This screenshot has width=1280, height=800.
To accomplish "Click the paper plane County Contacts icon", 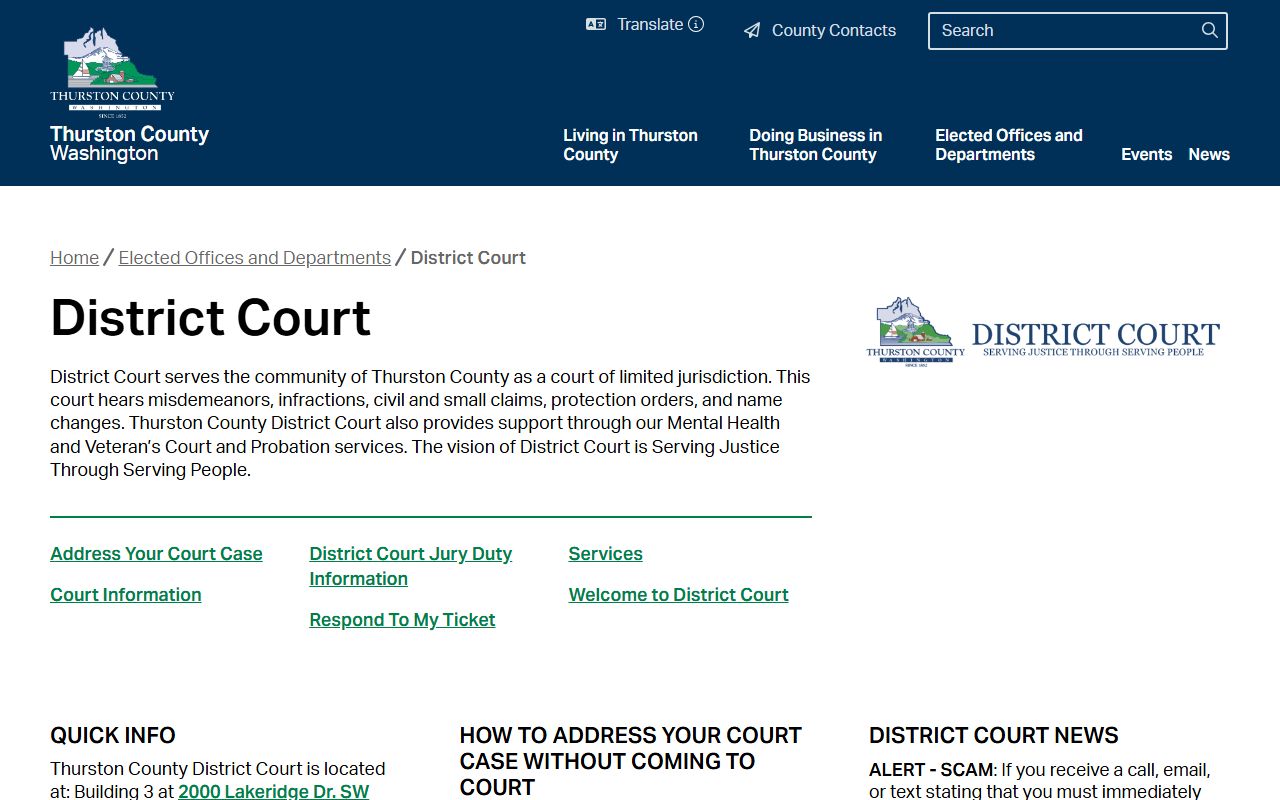I will point(752,31).
